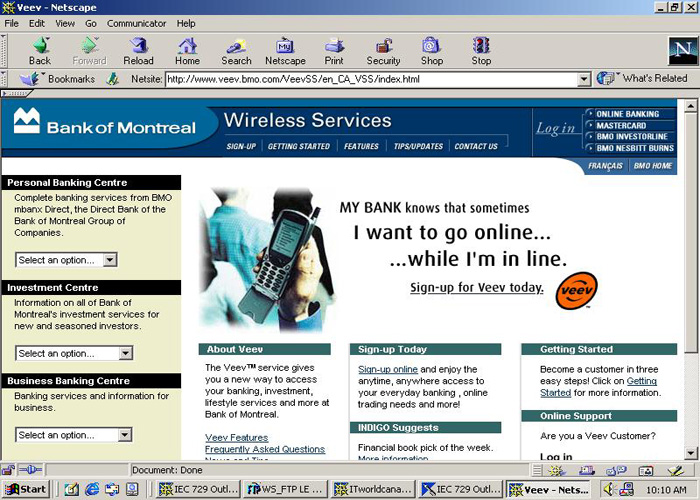
Task: Open Personal Banking Centre option dropdown
Action: (110, 260)
